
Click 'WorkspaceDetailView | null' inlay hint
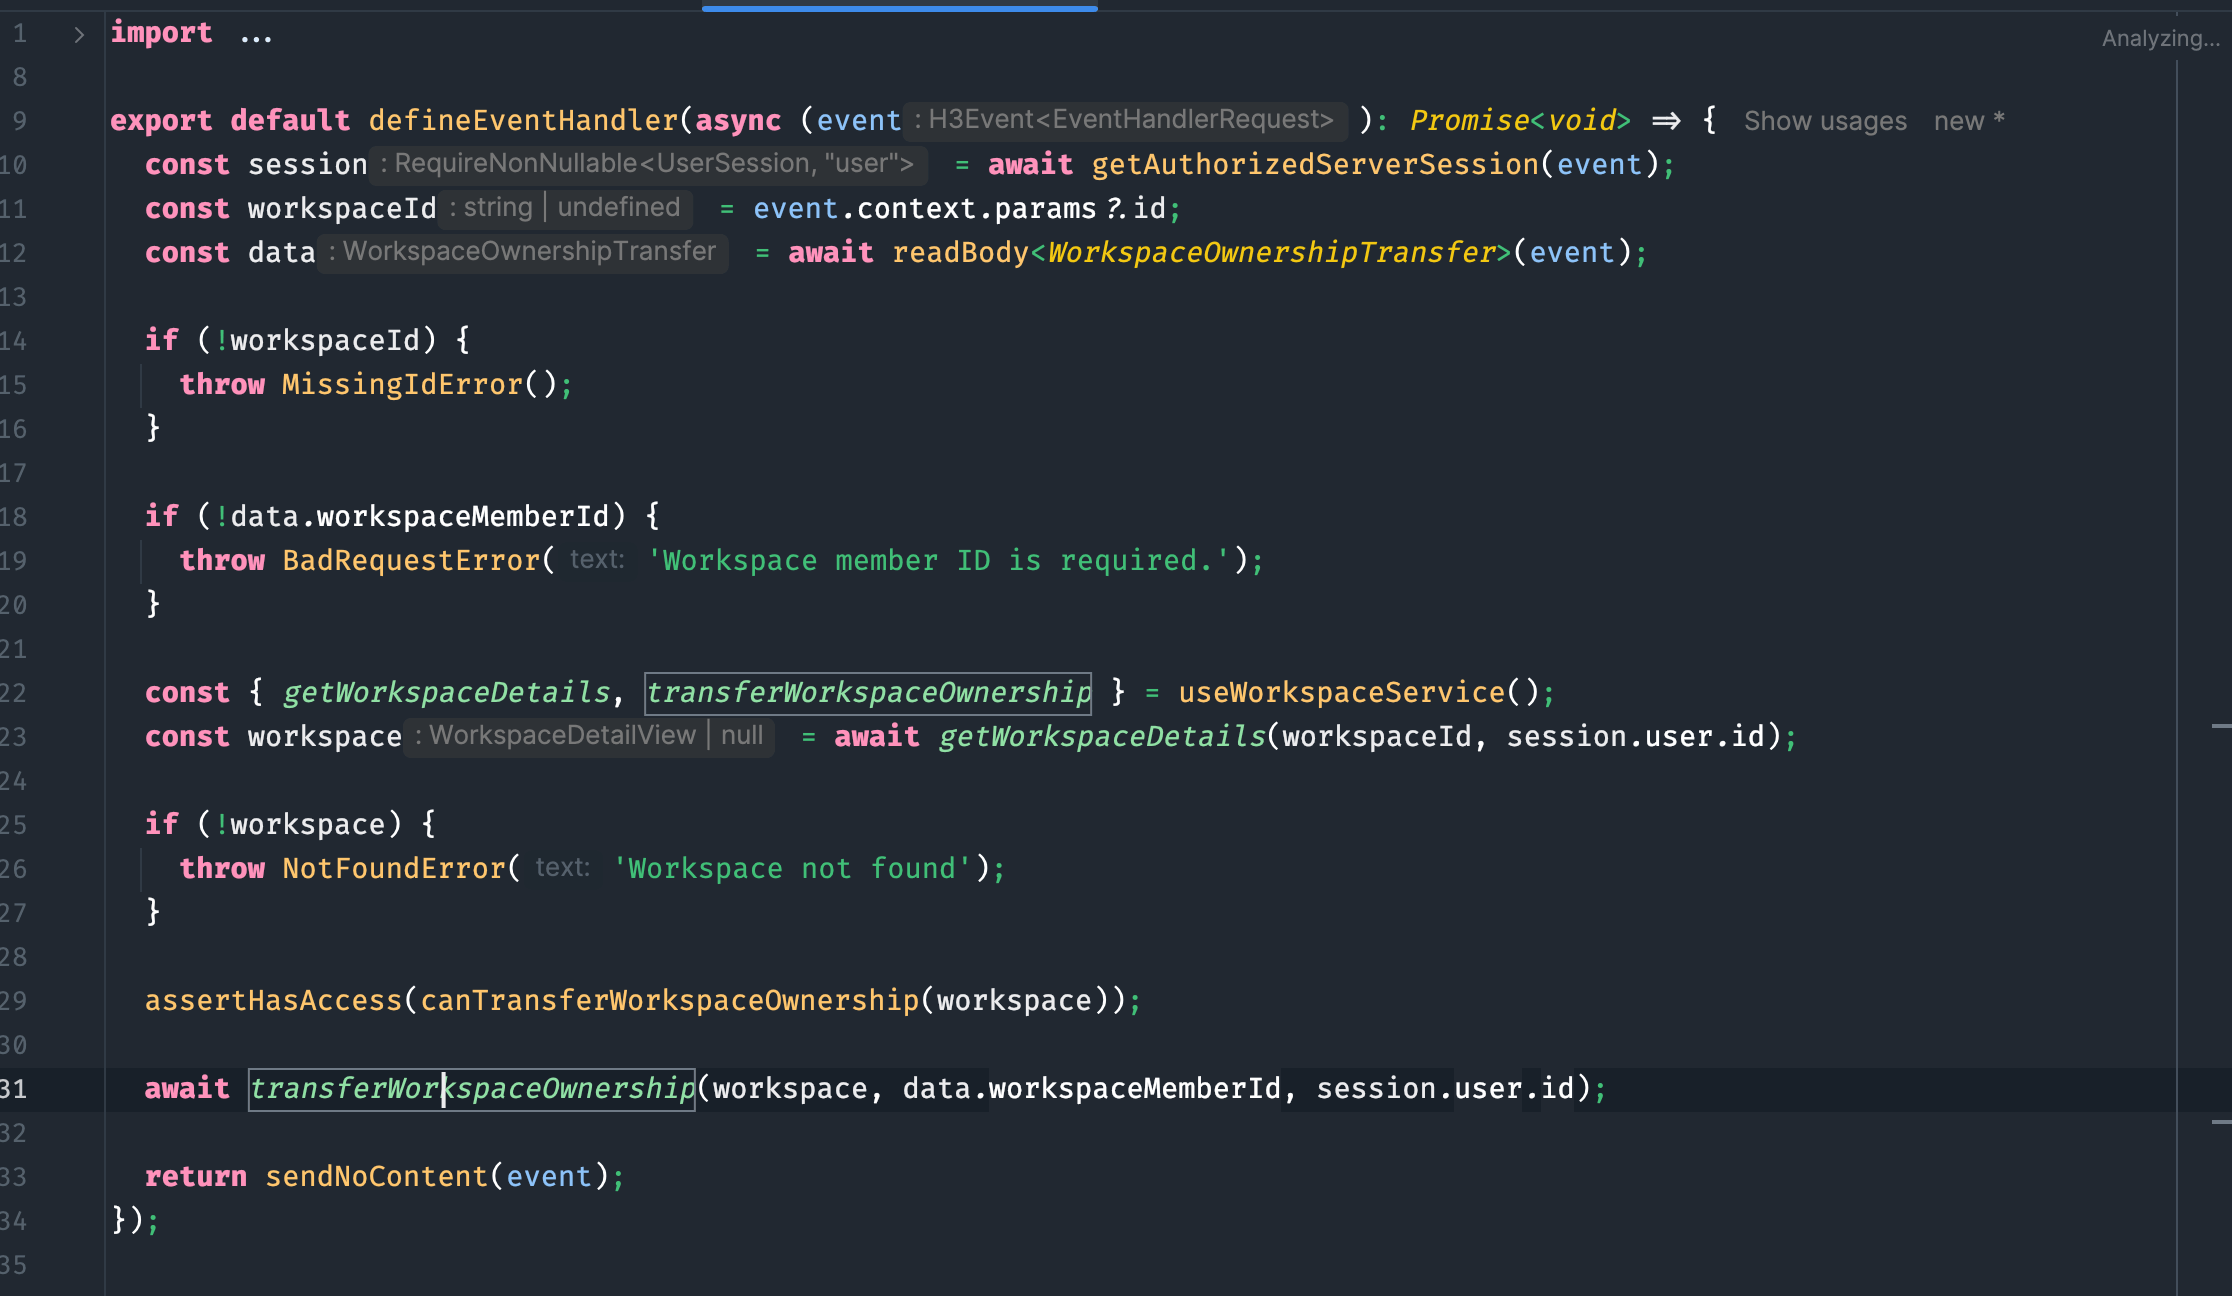pyautogui.click(x=590, y=736)
